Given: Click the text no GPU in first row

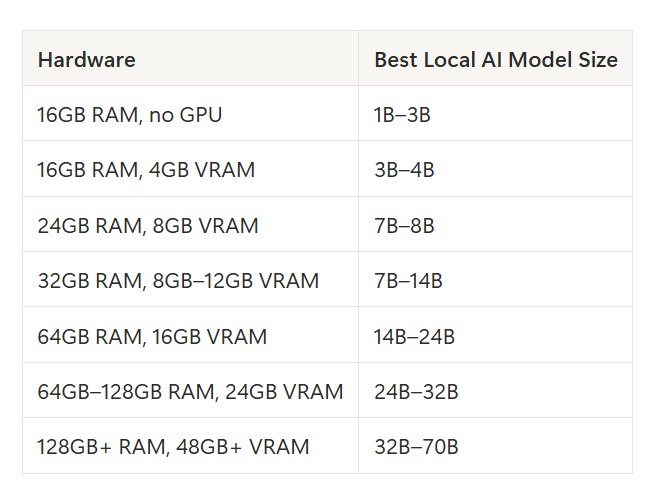Looking at the screenshot, I should click(185, 114).
